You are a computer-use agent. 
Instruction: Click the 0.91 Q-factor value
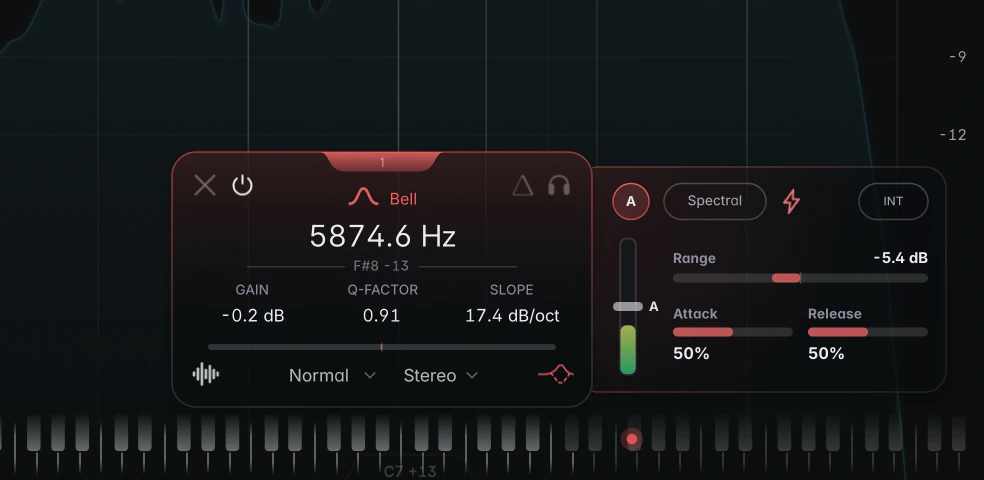click(x=382, y=316)
